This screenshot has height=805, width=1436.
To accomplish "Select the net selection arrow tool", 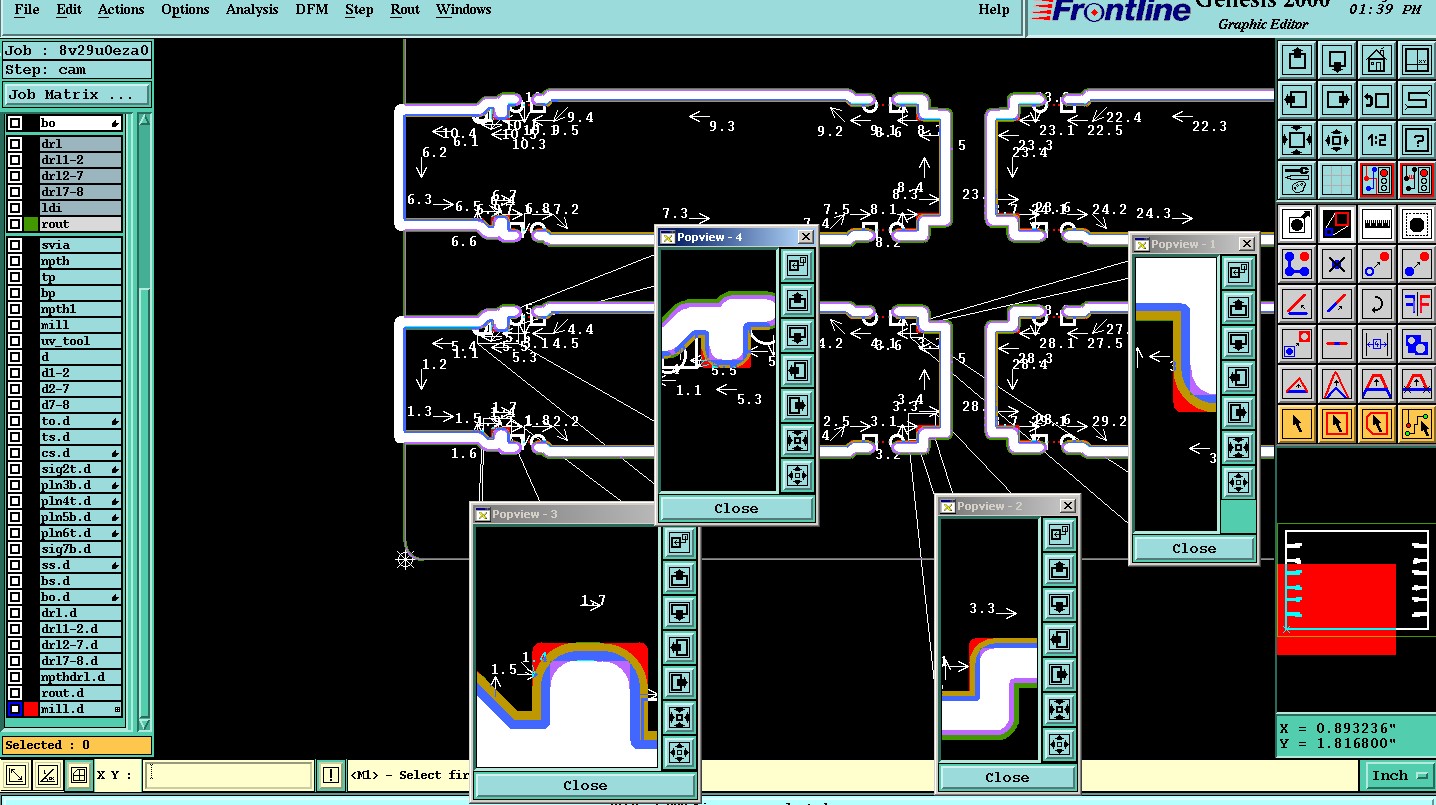I will [x=1416, y=423].
